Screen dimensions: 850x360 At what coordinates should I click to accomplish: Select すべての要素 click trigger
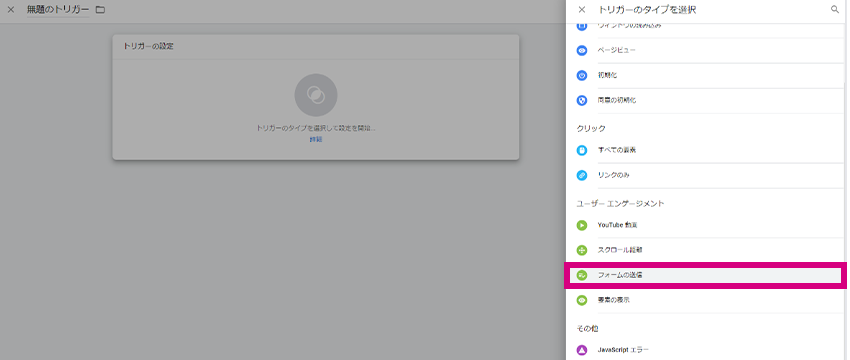coord(706,150)
